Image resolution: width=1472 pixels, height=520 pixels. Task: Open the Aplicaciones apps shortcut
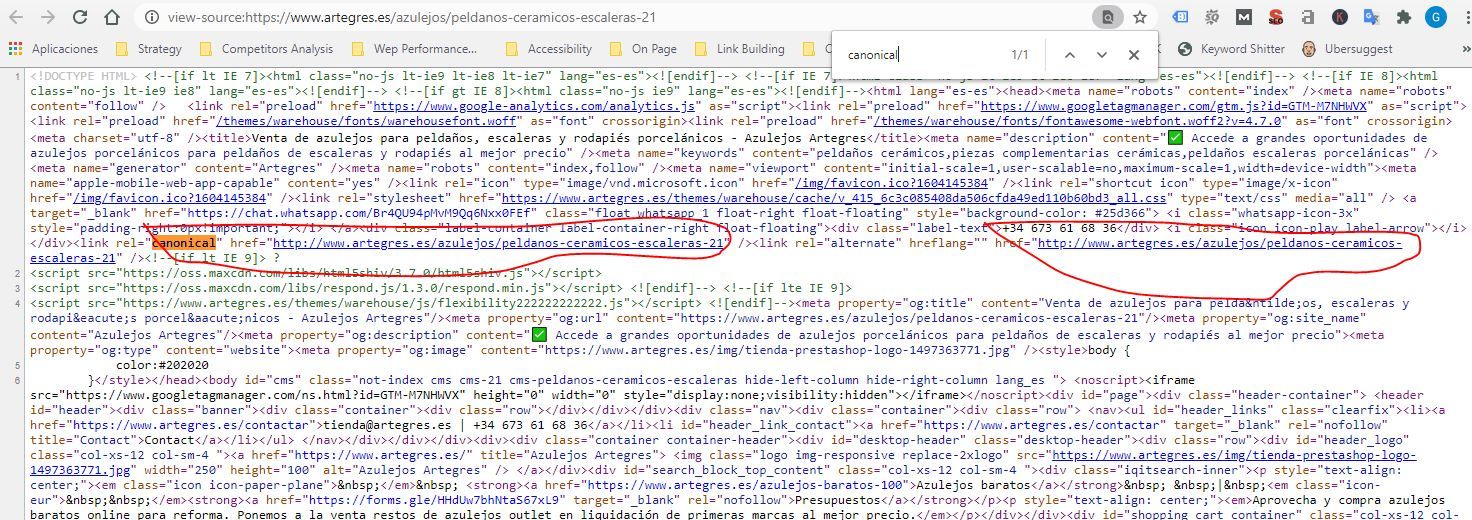[54, 49]
